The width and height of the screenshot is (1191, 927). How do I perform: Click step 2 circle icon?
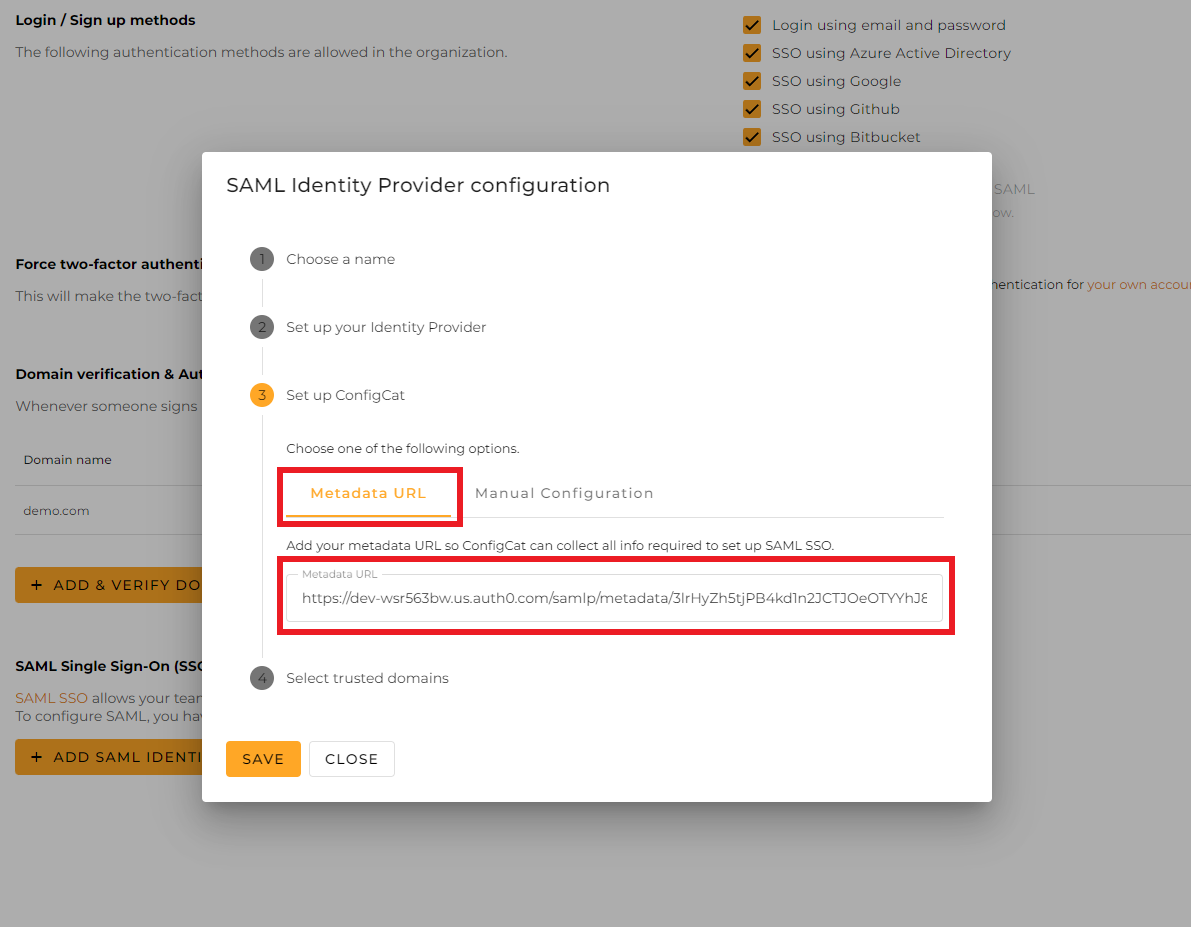261,327
